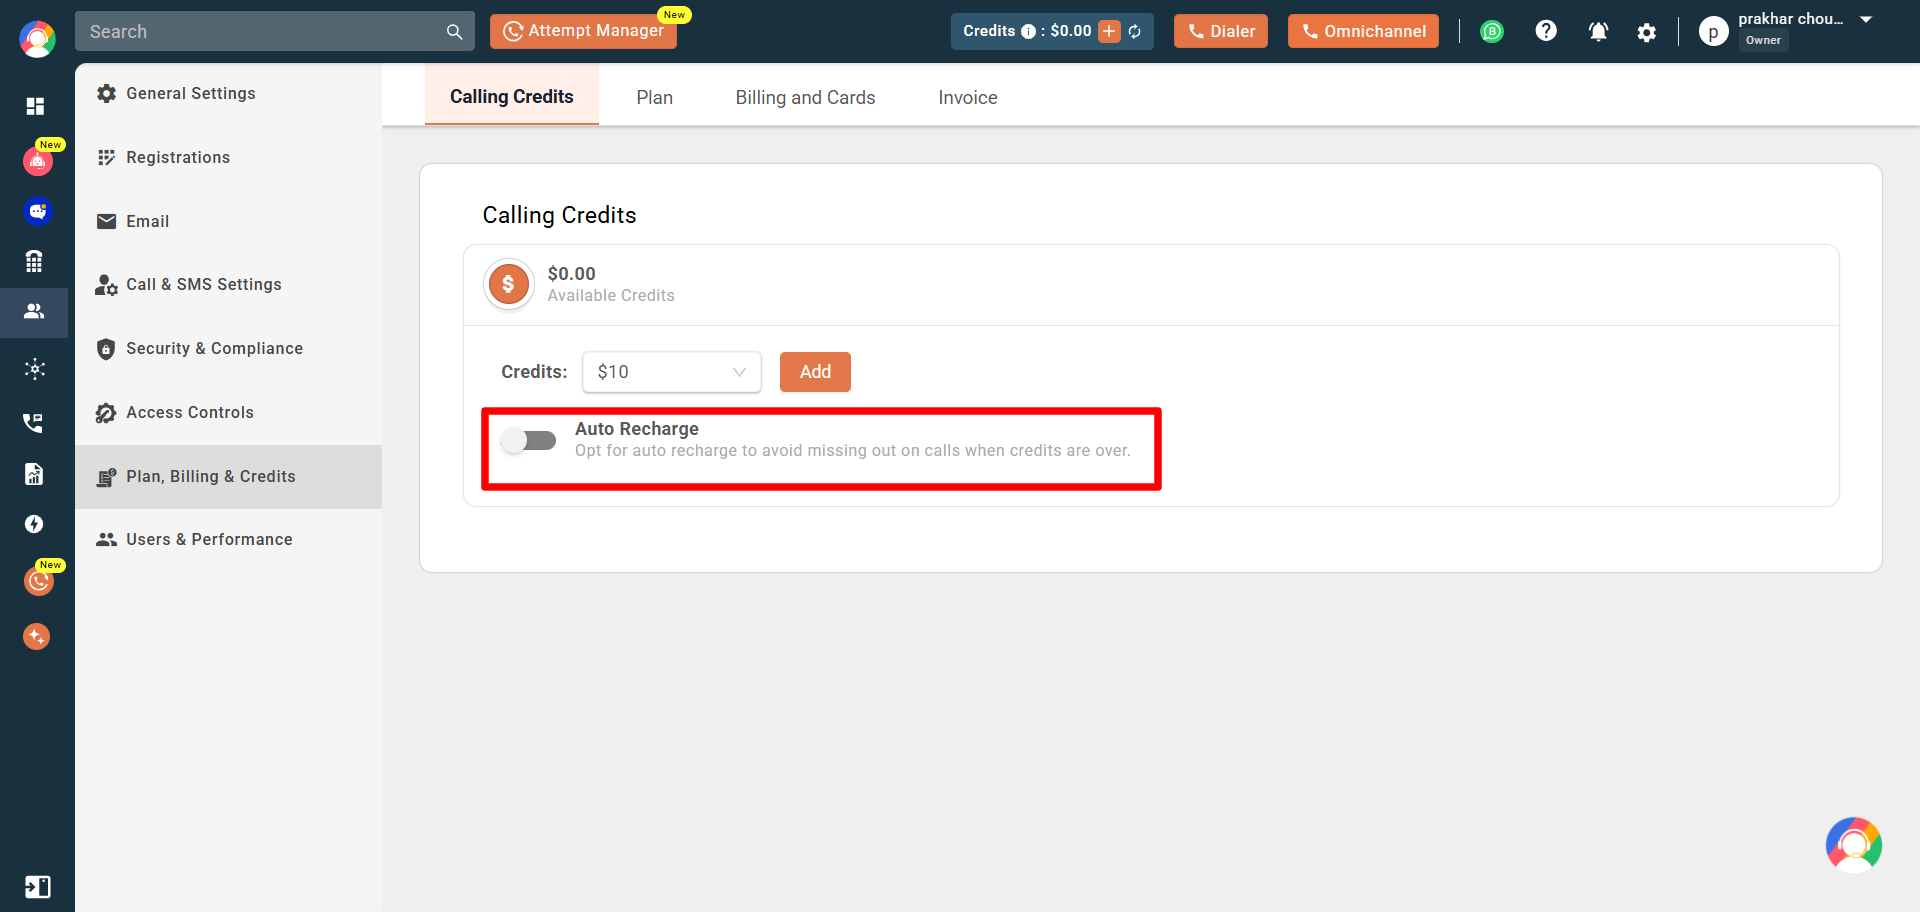This screenshot has height=912, width=1920.
Task: Enable the Auto Recharge toggle
Action: point(529,440)
